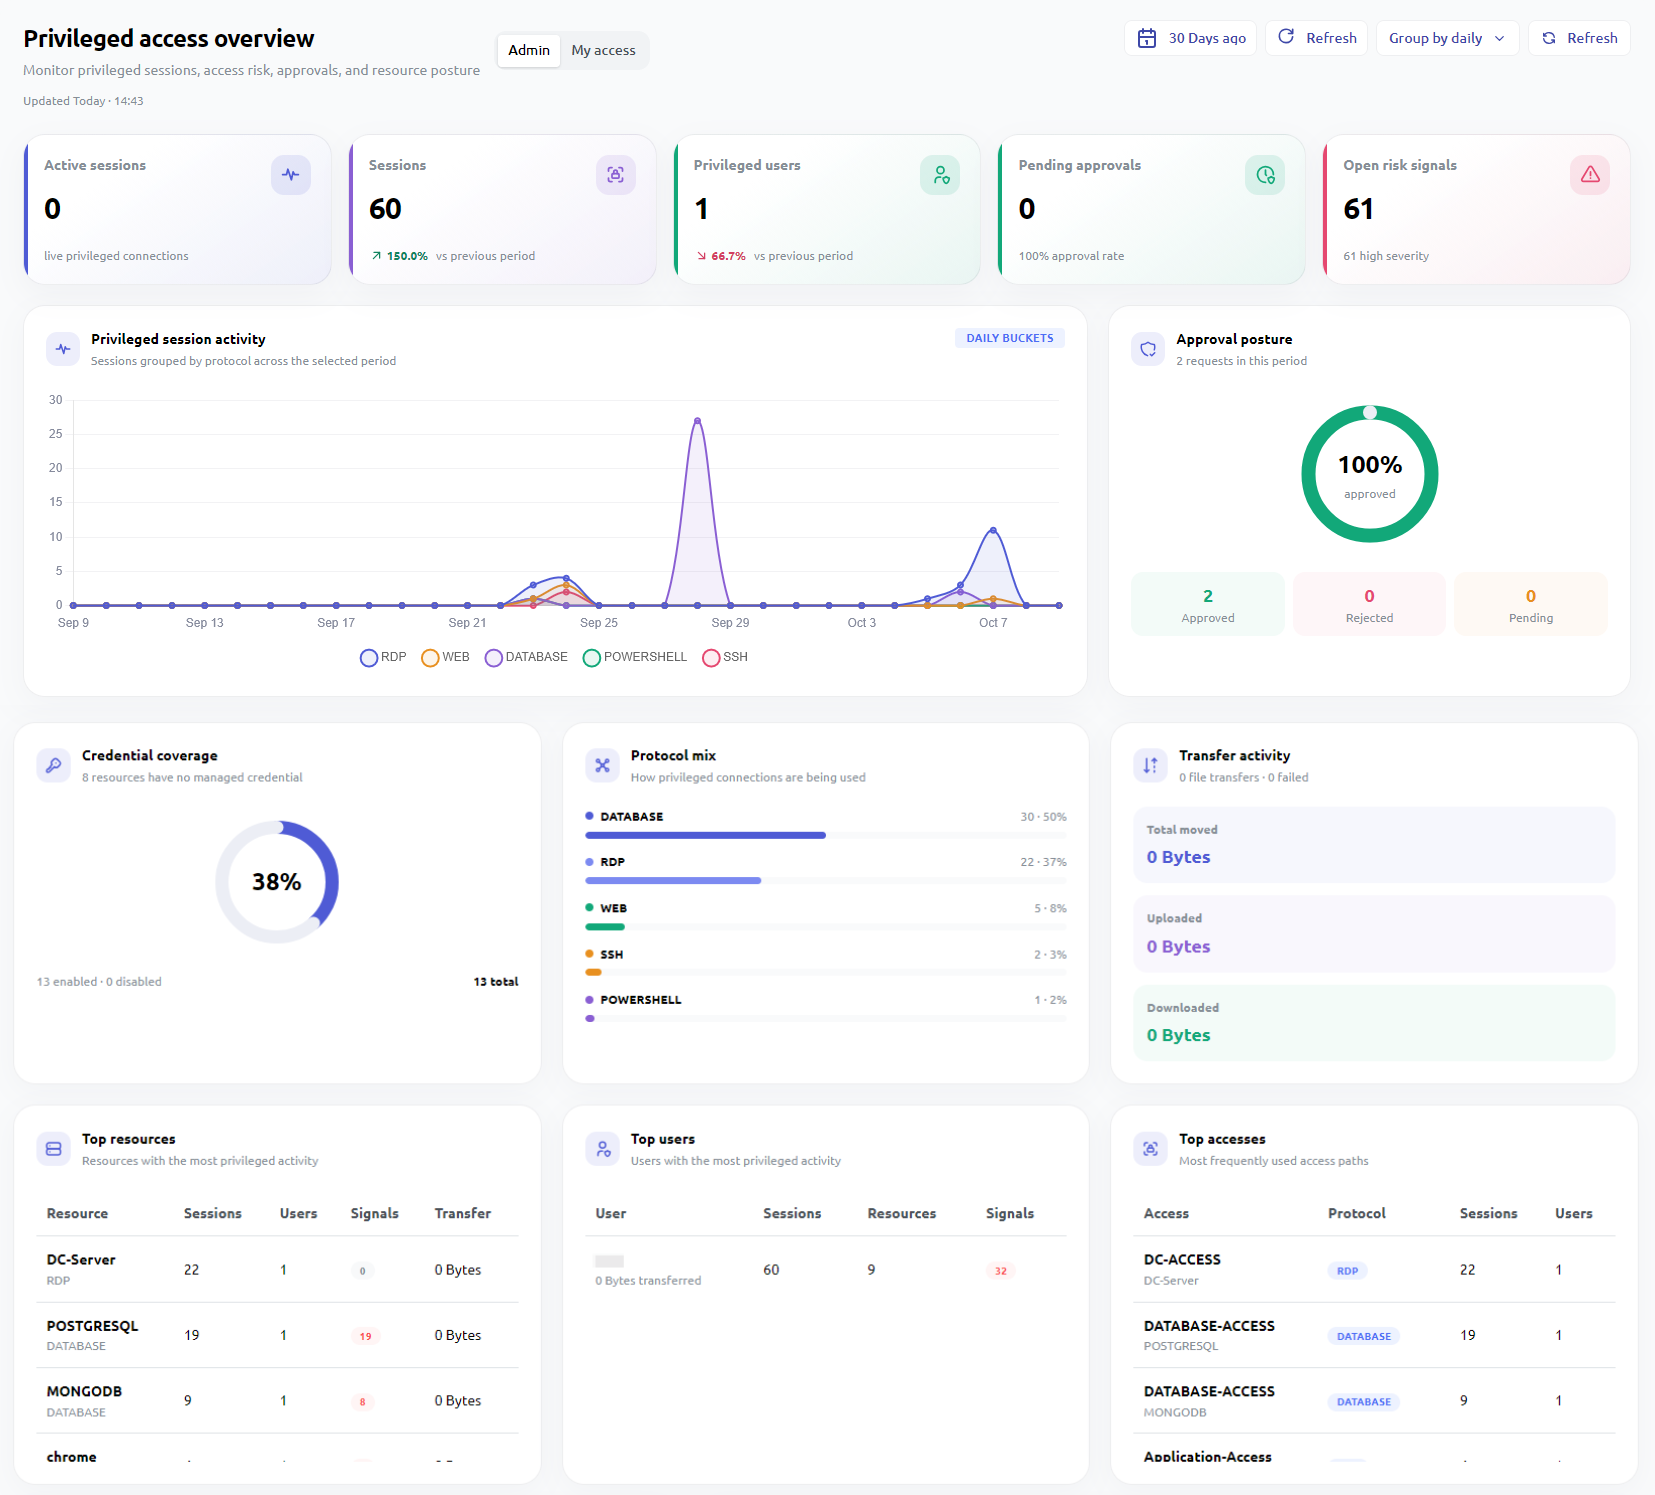Click the Pending count tile

pos(1531,604)
